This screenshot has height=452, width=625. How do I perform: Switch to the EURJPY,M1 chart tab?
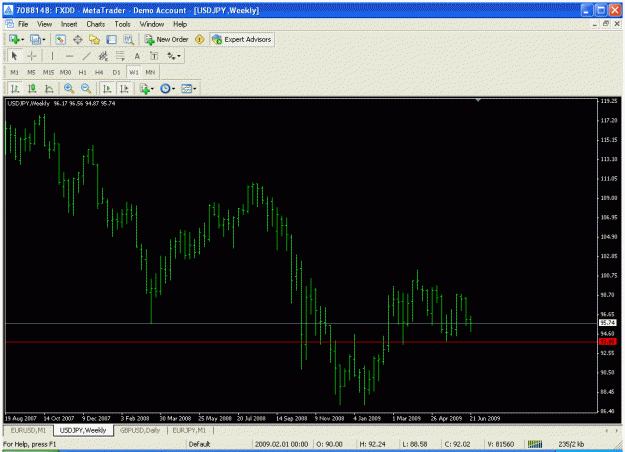(189, 430)
